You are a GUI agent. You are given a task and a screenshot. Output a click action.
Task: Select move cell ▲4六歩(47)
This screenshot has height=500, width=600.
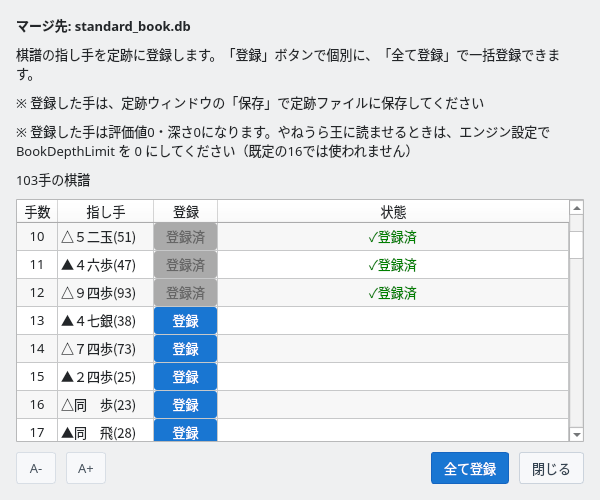(x=106, y=265)
